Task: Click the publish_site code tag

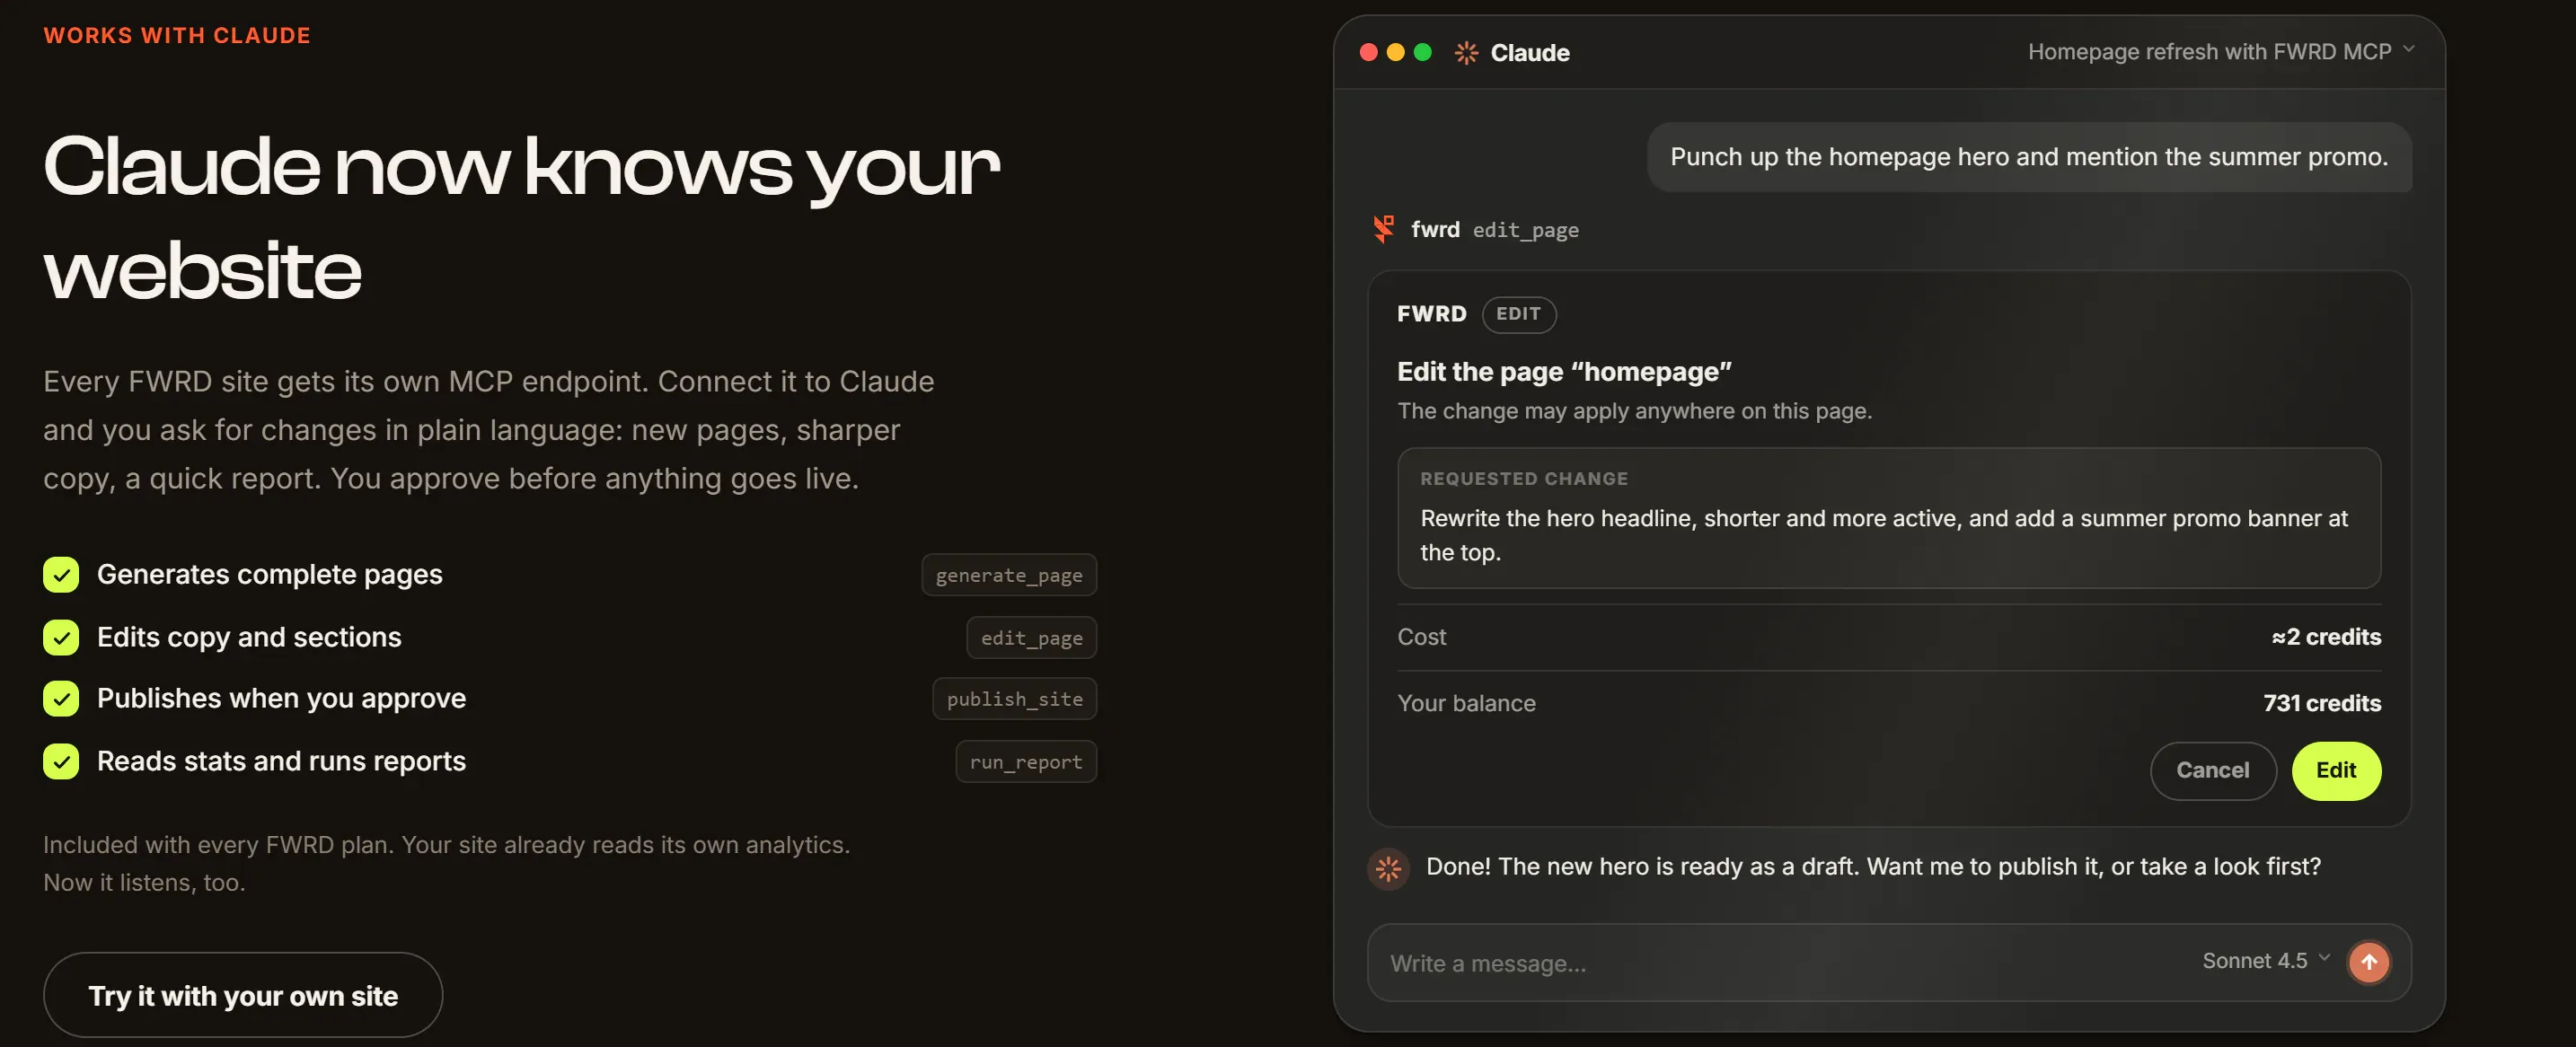Action: point(1014,699)
